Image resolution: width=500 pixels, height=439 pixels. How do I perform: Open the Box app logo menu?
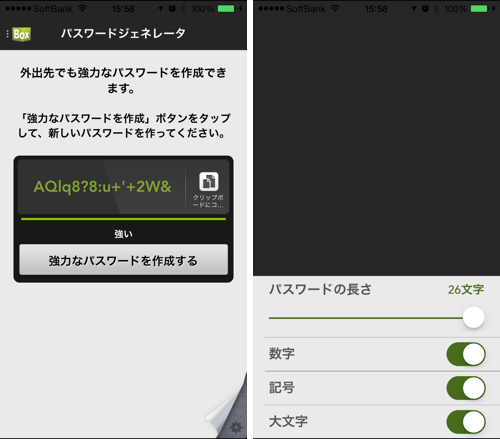click(22, 34)
